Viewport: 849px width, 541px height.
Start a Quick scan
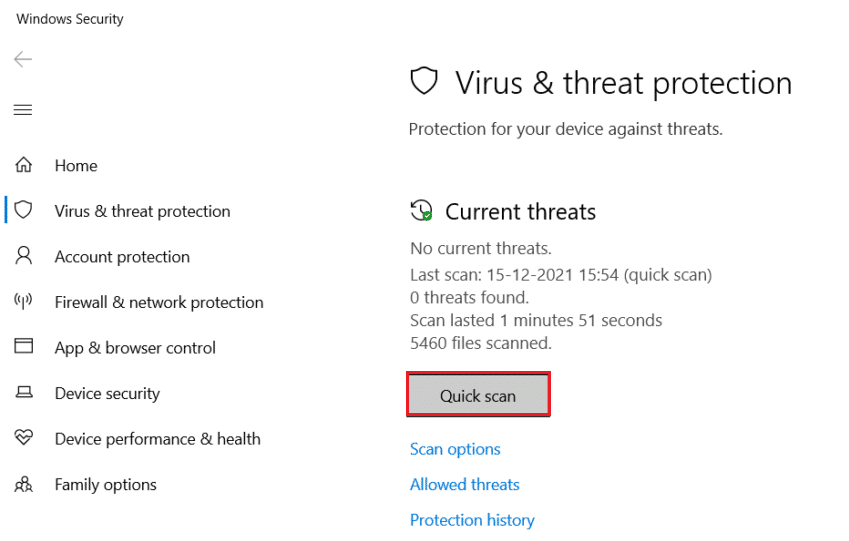(x=478, y=396)
